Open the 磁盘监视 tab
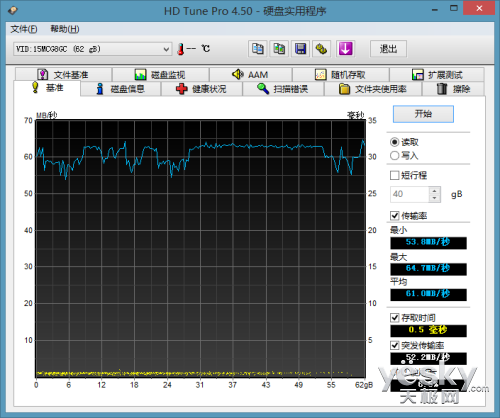 (160, 74)
